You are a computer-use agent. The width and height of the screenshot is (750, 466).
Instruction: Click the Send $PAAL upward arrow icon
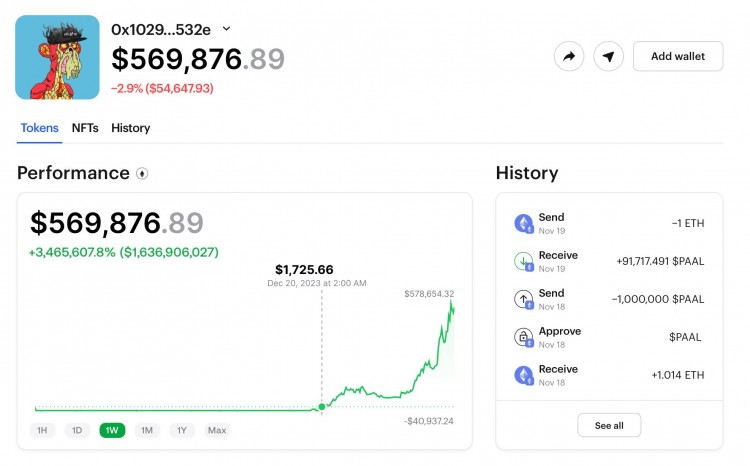(x=524, y=299)
